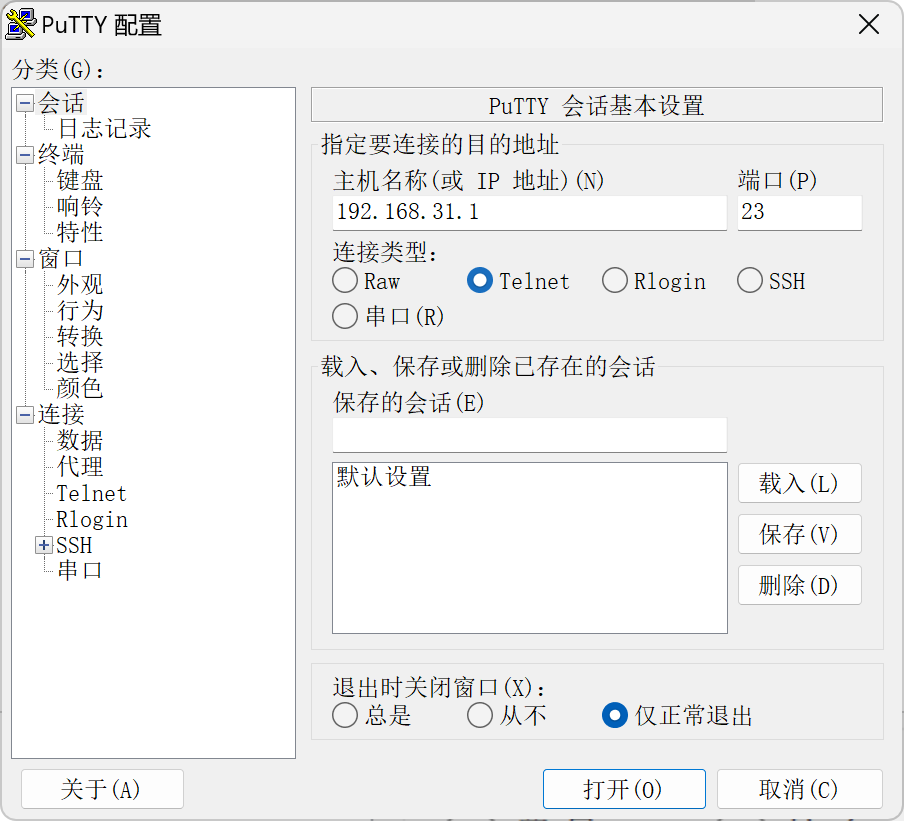Open 颜色 color settings in tree
This screenshot has width=904, height=821.
coord(80,389)
